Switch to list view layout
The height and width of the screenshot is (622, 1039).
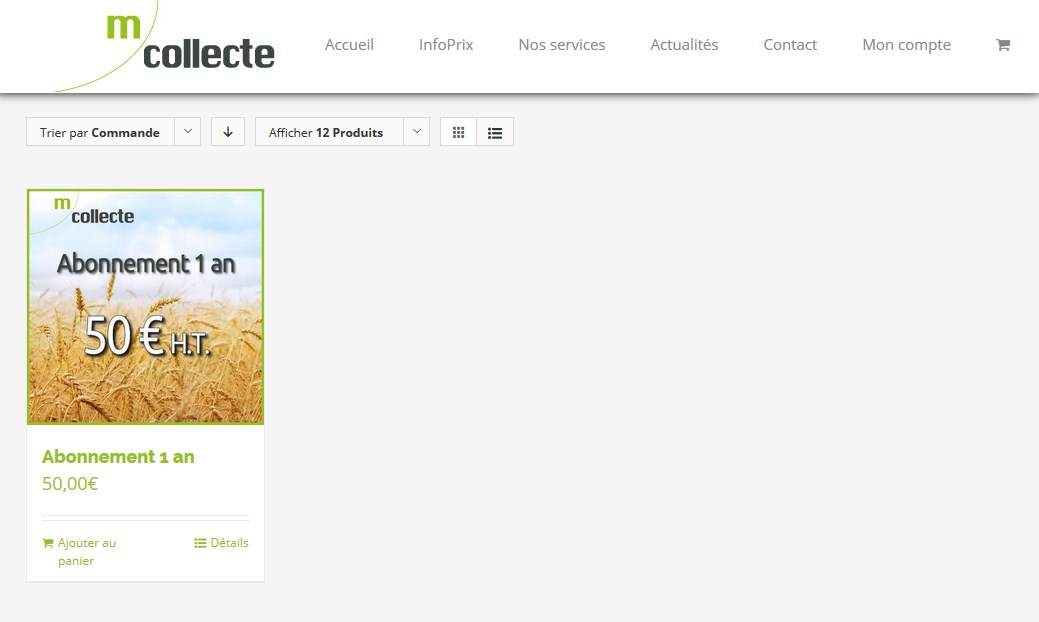coord(495,132)
